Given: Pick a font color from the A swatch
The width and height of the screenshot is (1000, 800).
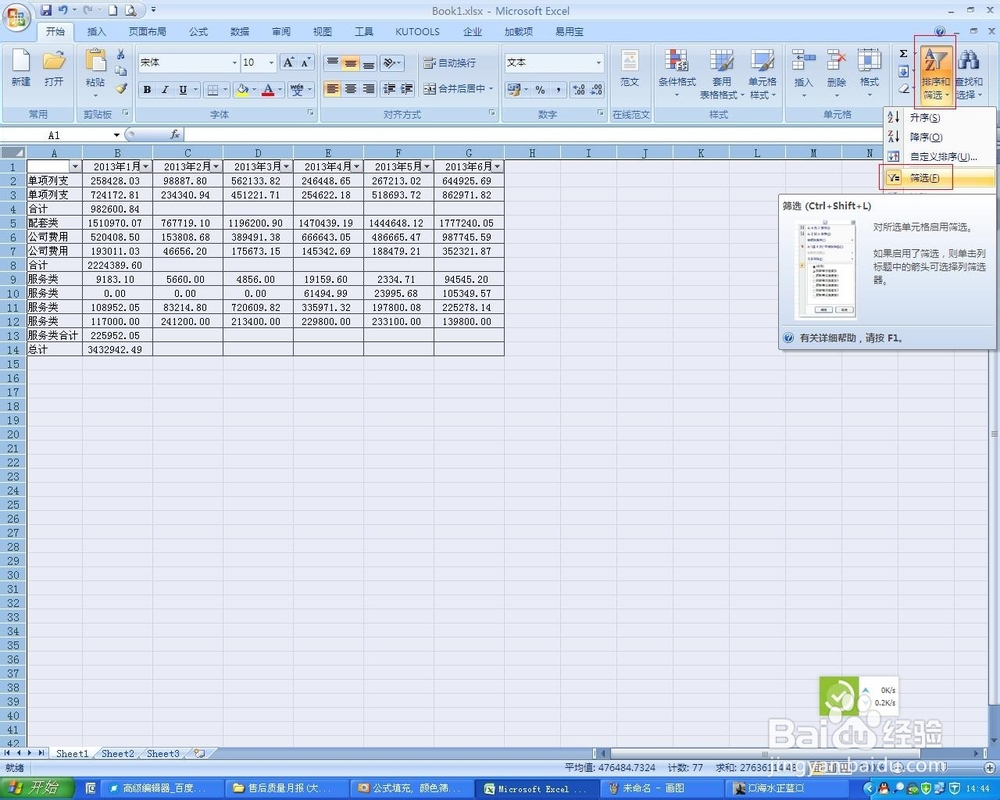Looking at the screenshot, I should (270, 90).
